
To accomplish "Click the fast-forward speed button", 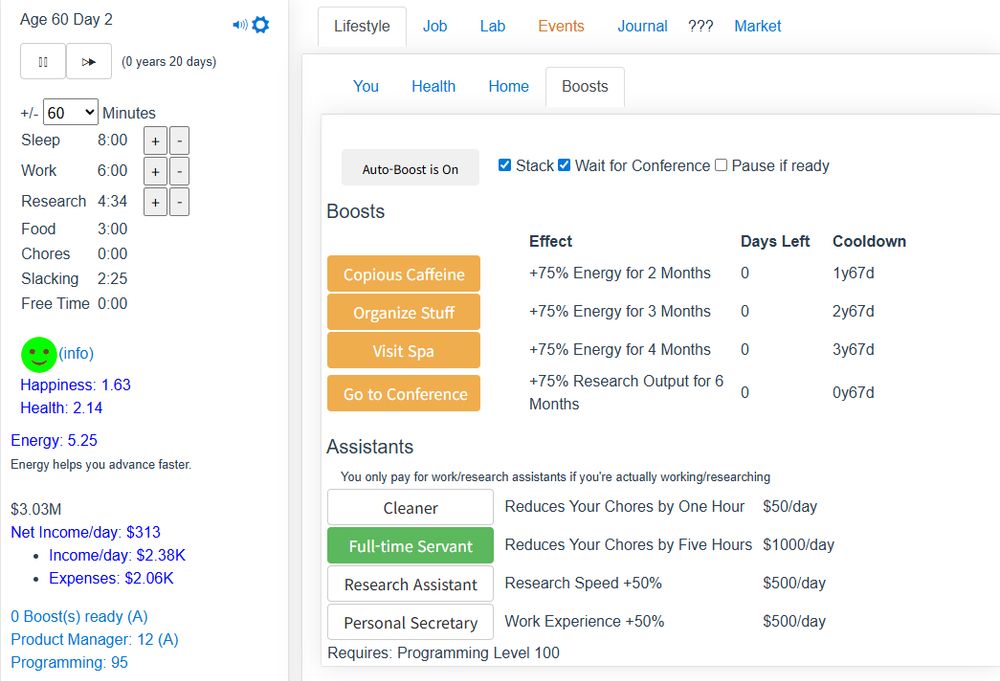I will [x=89, y=62].
